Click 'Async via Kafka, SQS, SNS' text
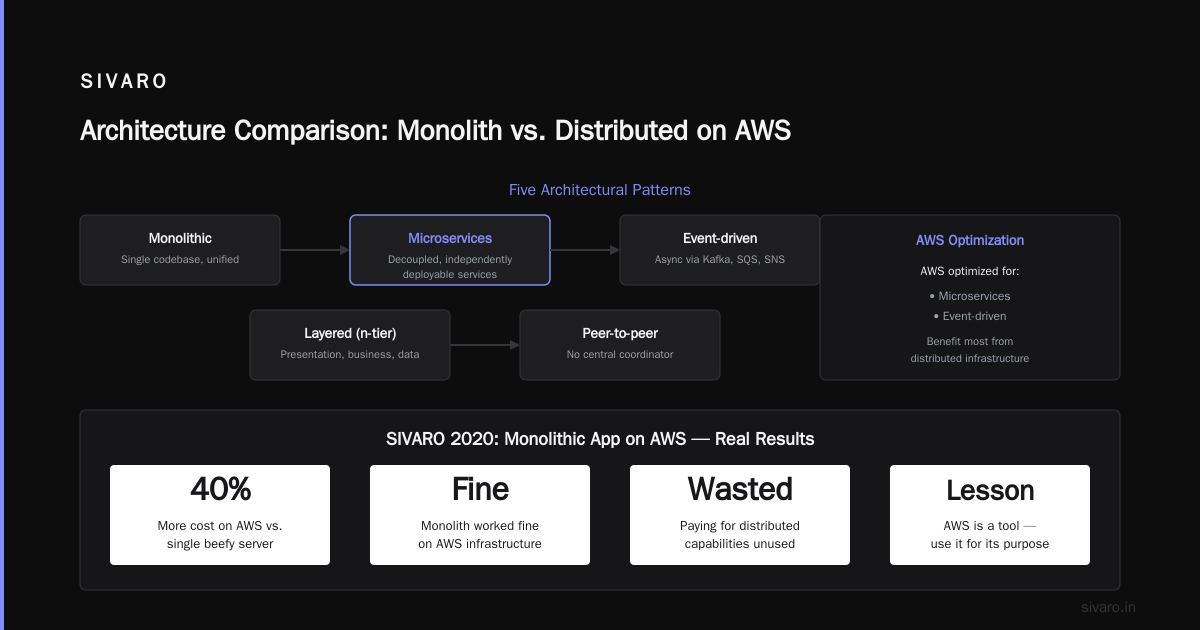Viewport: 1200px width, 630px height. click(720, 260)
